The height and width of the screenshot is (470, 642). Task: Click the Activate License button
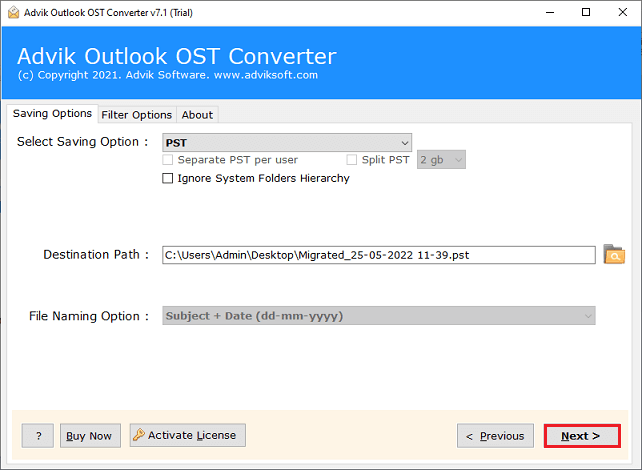tap(188, 435)
